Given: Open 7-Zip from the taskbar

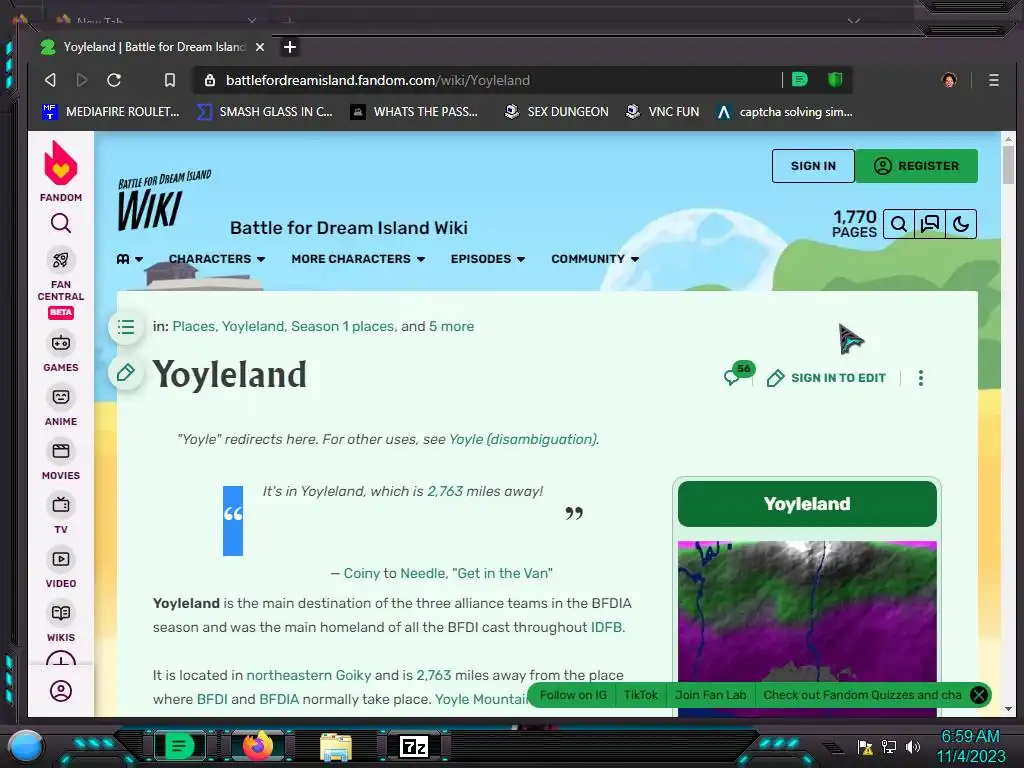Looking at the screenshot, I should click(x=414, y=746).
